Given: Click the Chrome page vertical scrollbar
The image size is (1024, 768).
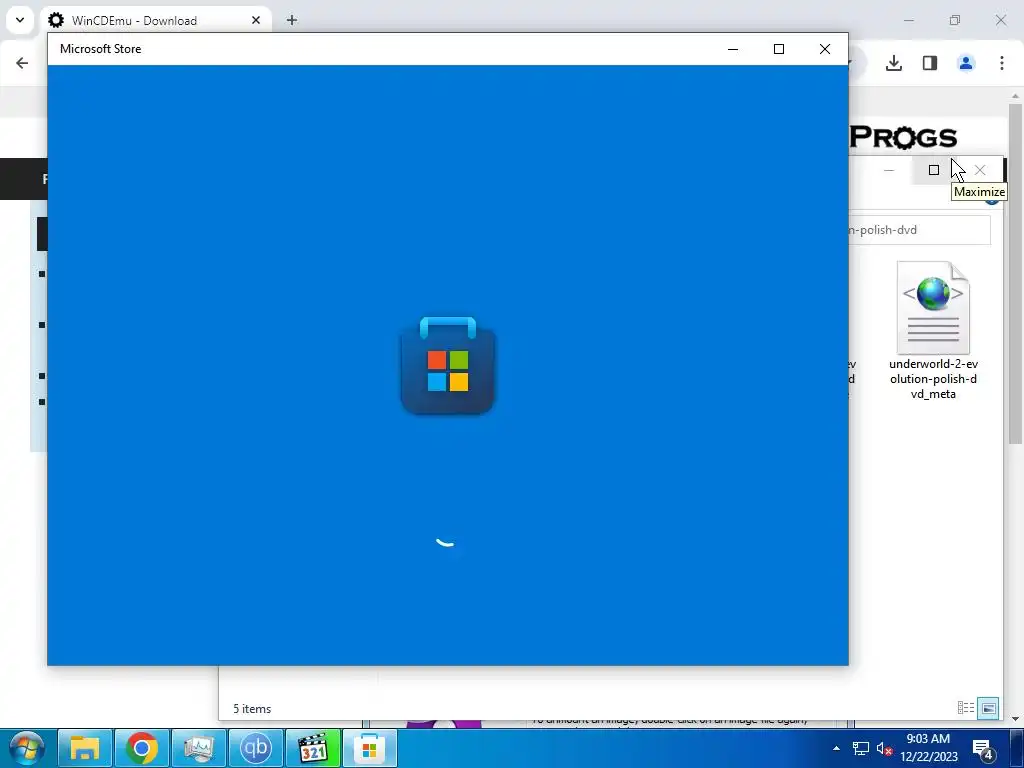Looking at the screenshot, I should (1015, 274).
